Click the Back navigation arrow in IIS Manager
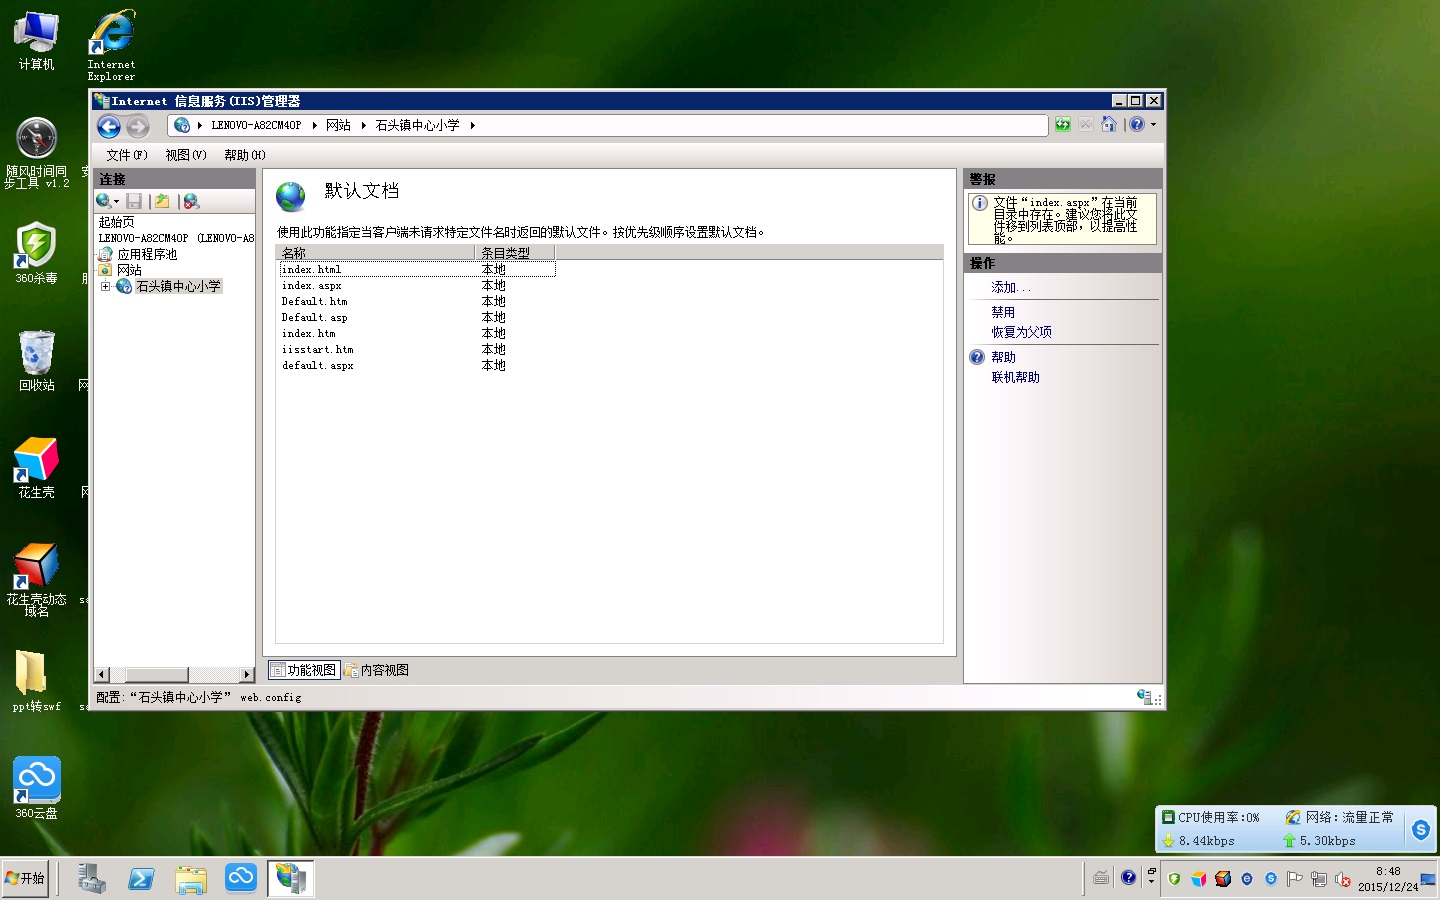This screenshot has height=900, width=1440. pos(109,126)
